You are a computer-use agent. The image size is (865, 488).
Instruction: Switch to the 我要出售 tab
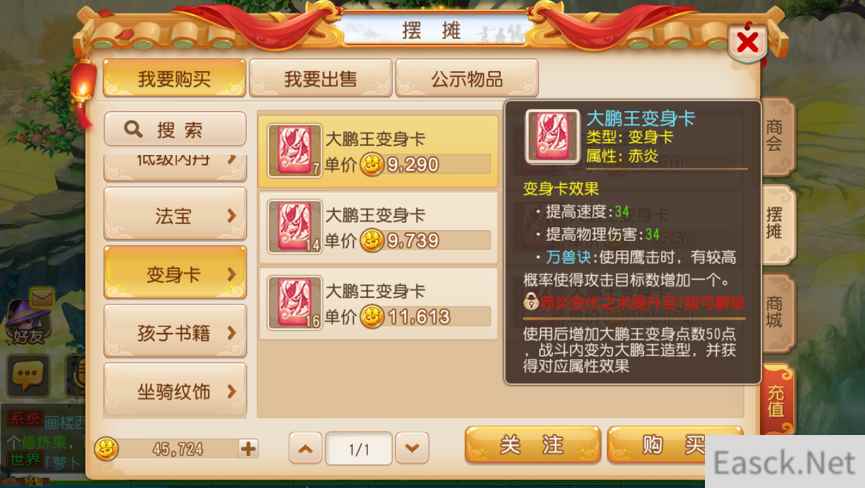coord(321,79)
